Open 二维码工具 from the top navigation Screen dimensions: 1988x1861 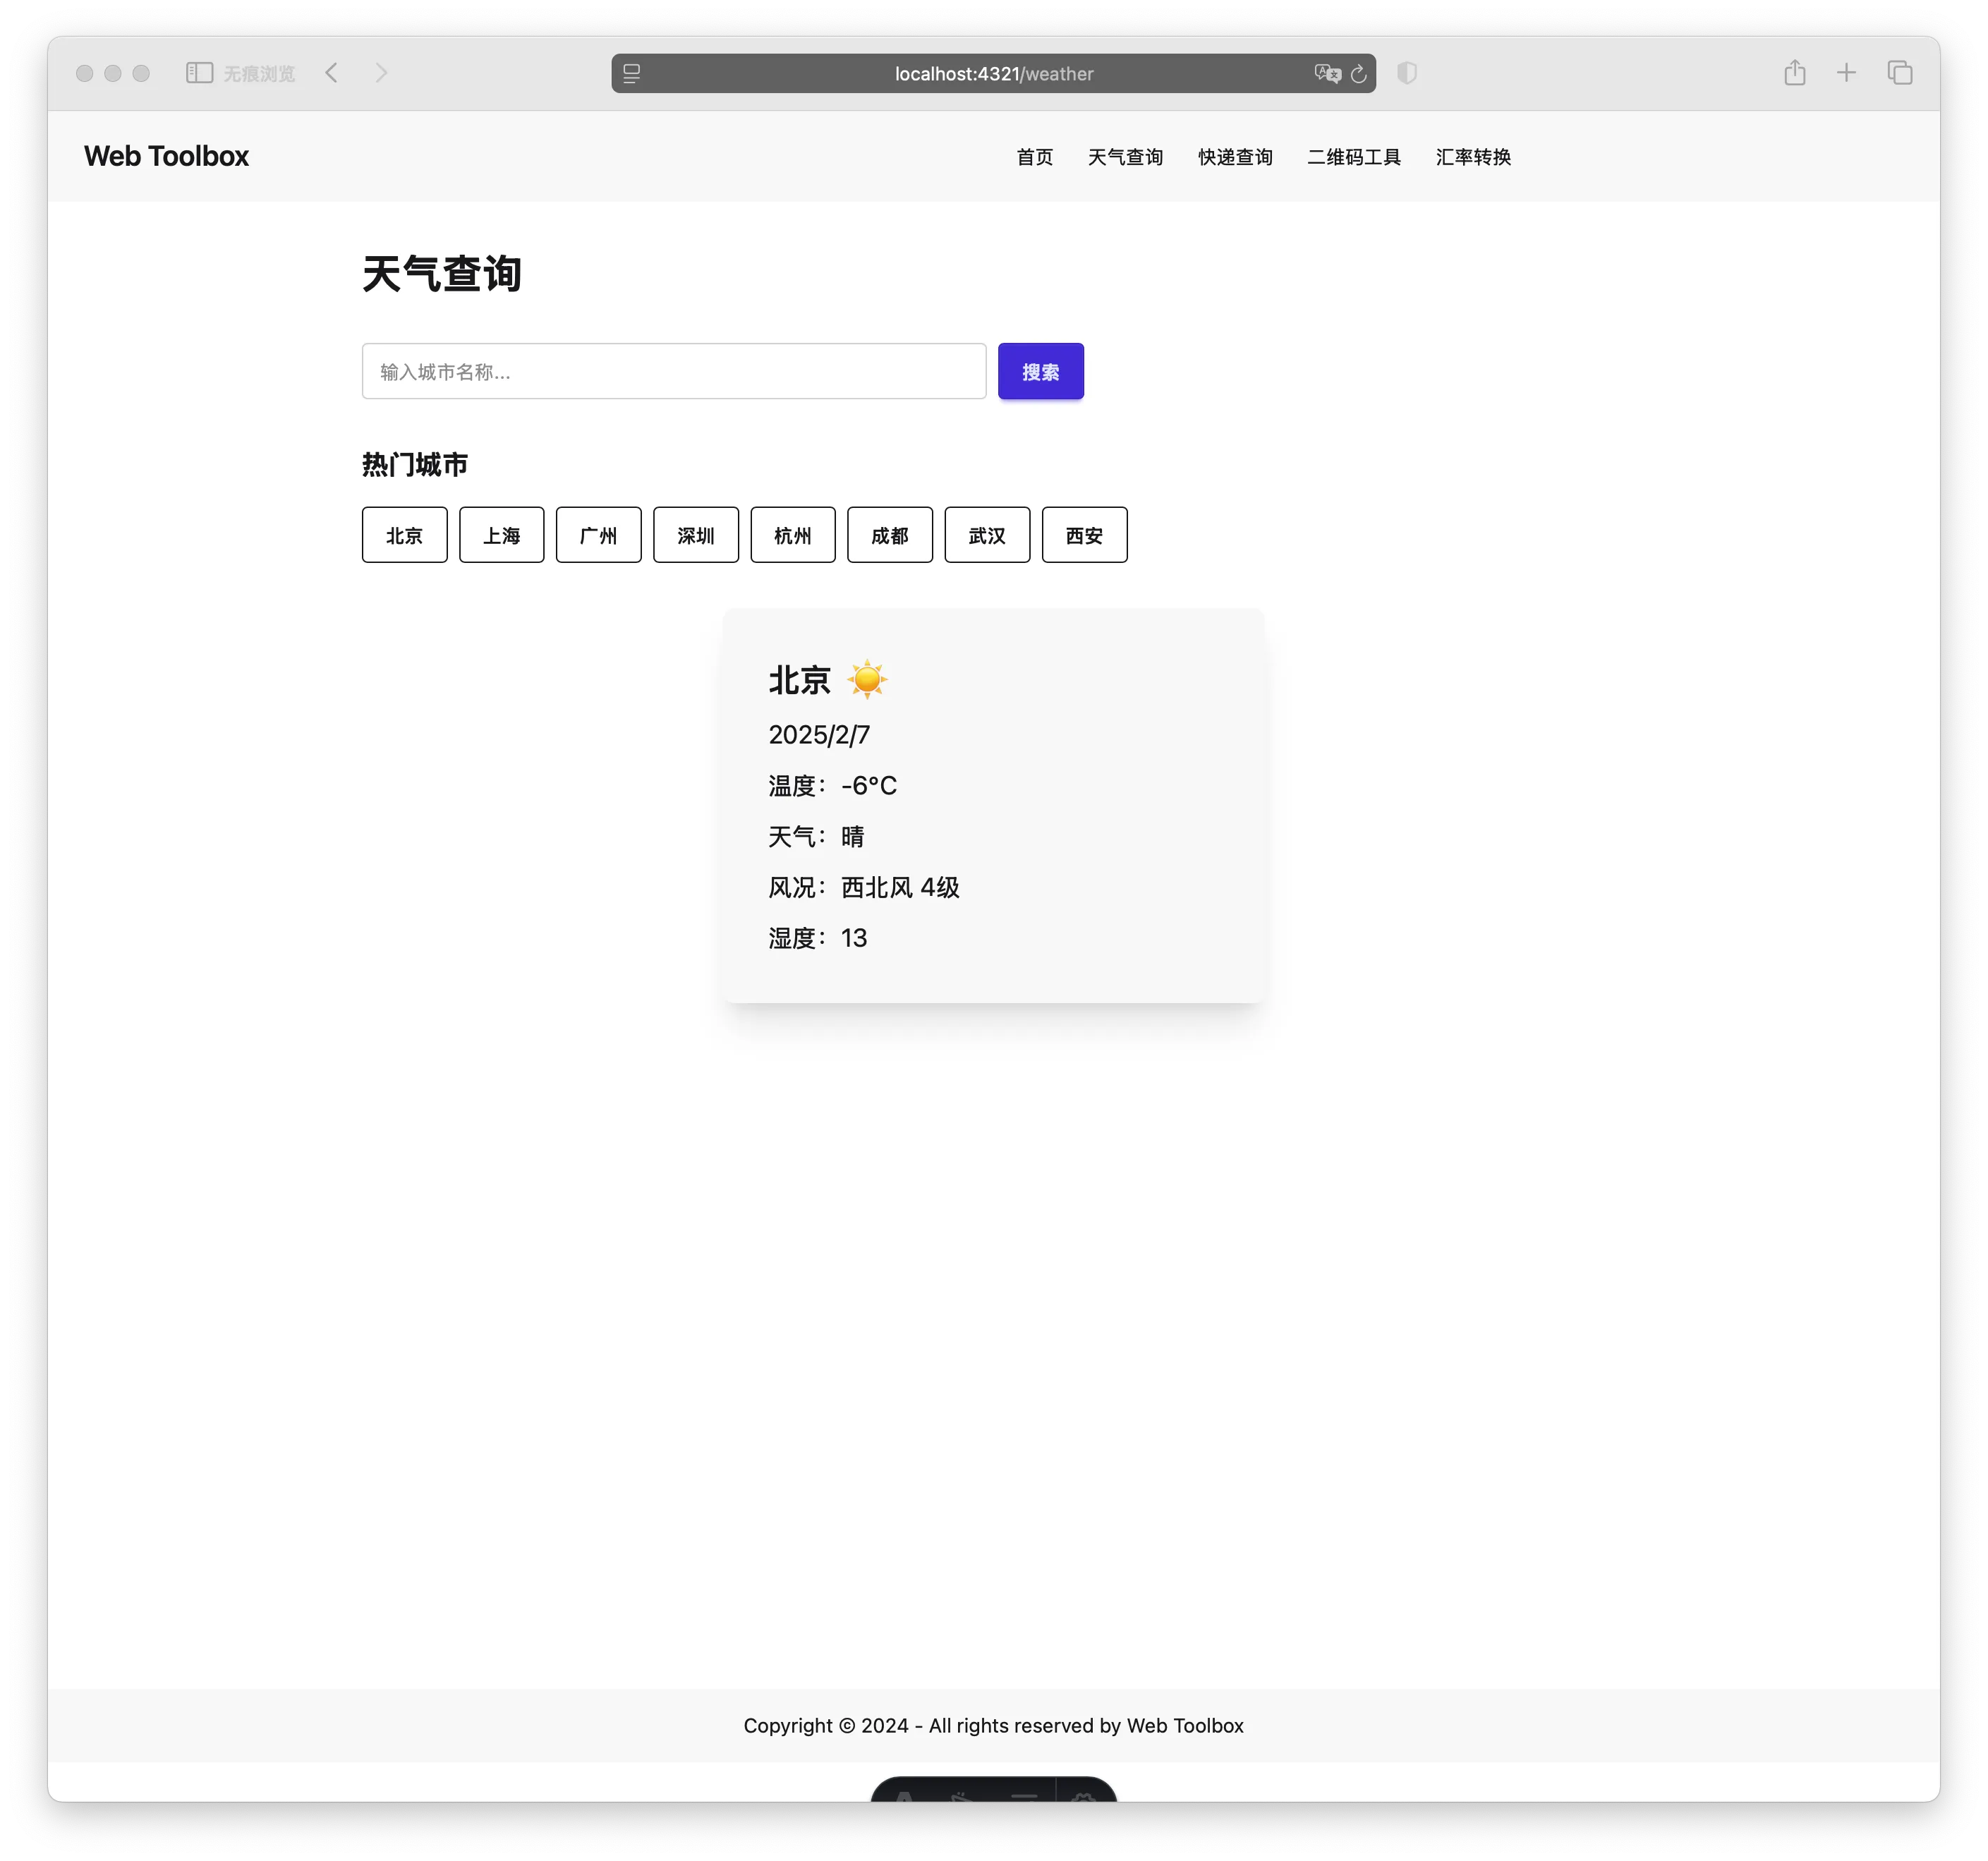pos(1354,157)
